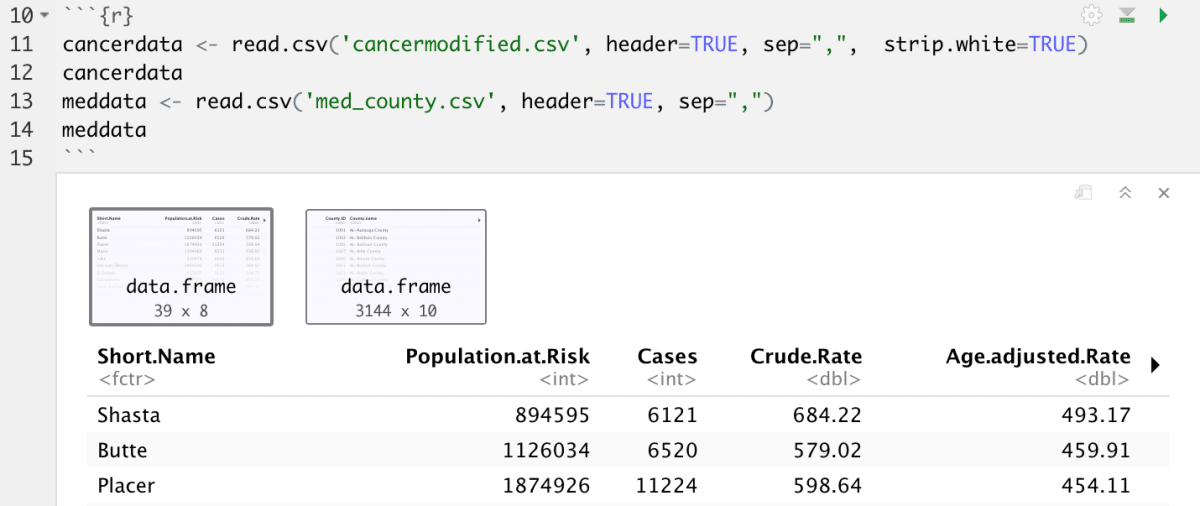Screen dimensions: 1200x506
Task: Select the 3144 x 10 data.frame thumbnail
Action: click(x=396, y=267)
